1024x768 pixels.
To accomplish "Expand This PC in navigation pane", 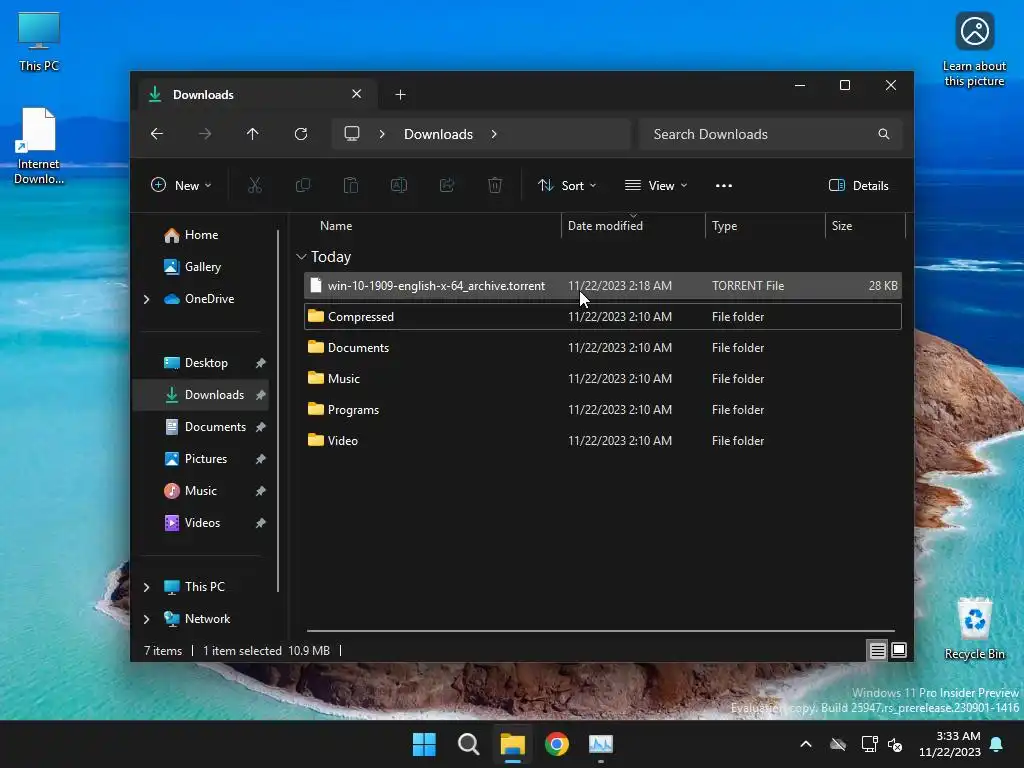I will (146, 587).
